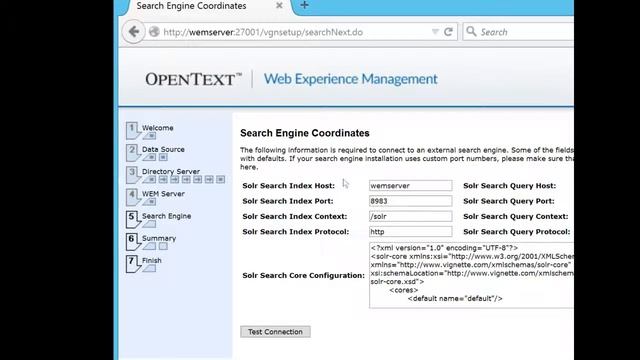640x360 pixels.
Task: Select Summary in wizard steps
Action: (159, 238)
